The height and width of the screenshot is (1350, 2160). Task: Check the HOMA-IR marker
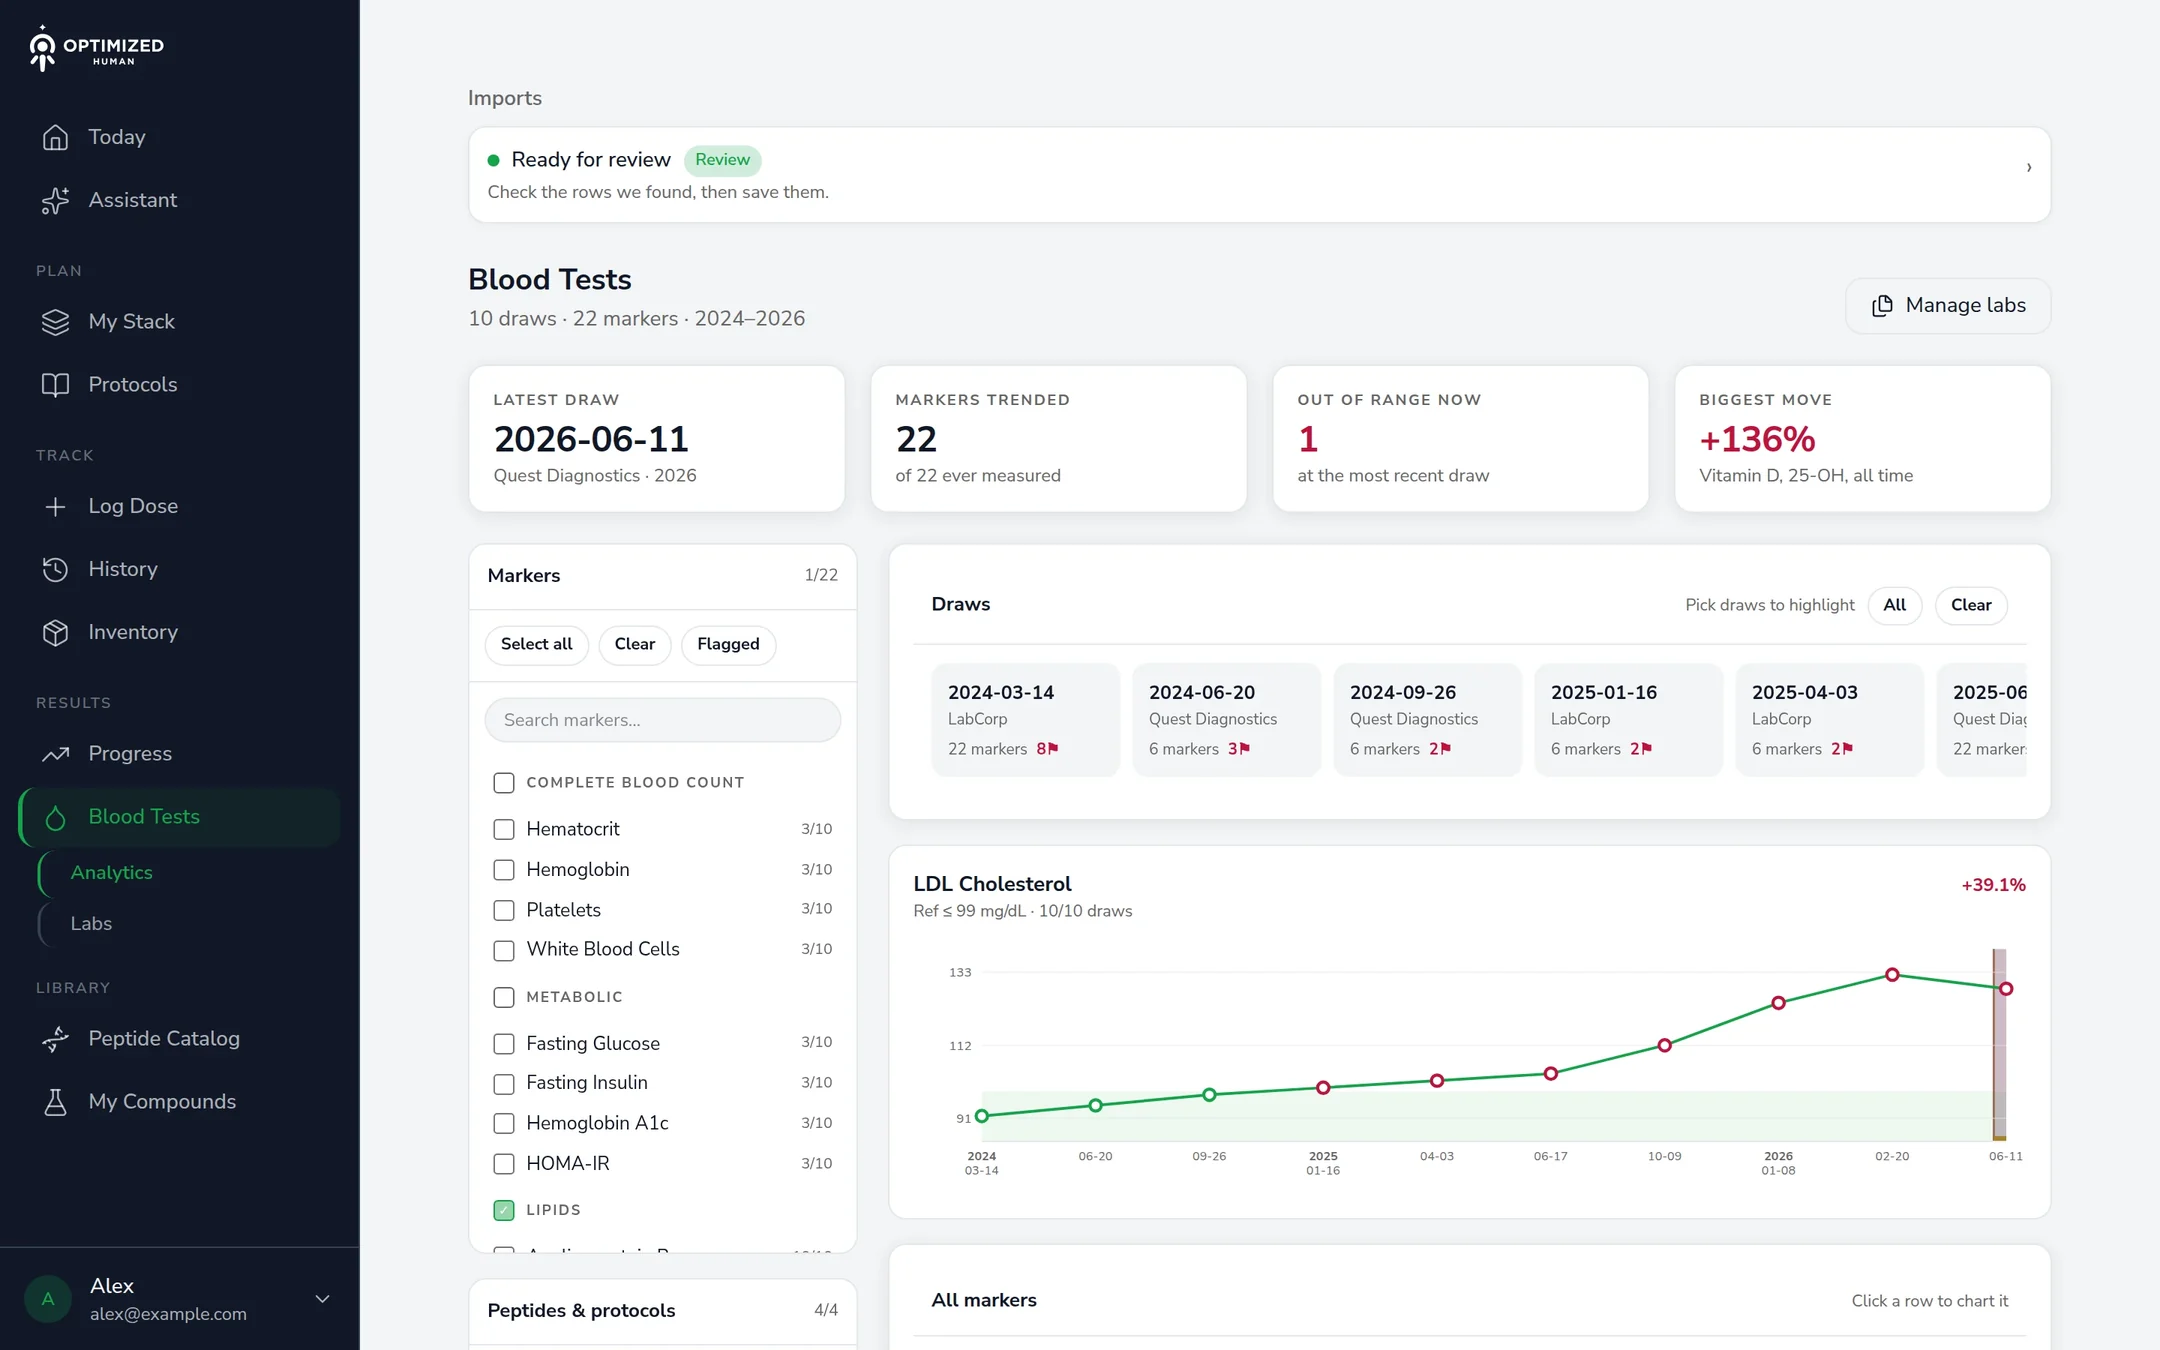504,1164
